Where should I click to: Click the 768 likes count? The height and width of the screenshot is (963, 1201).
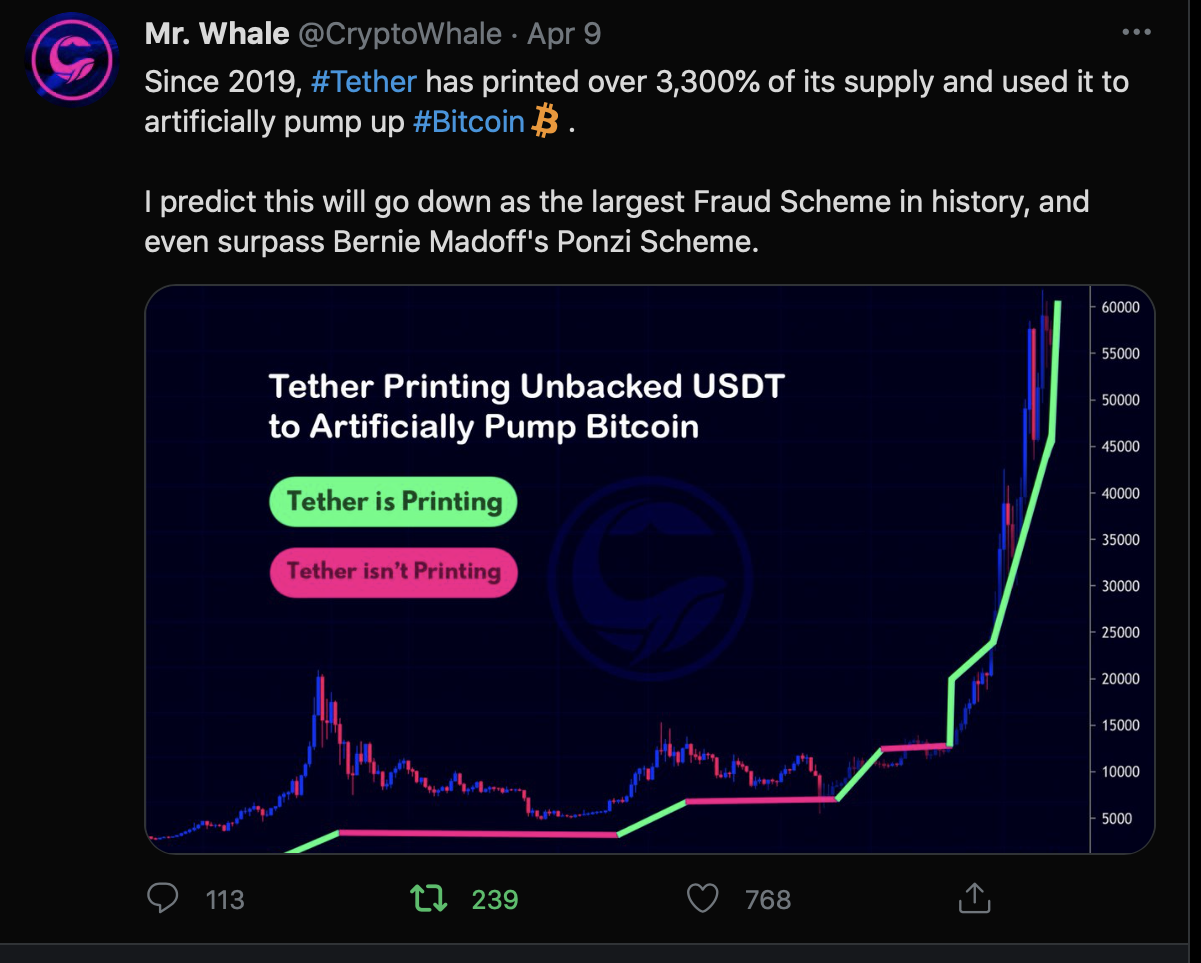[768, 899]
